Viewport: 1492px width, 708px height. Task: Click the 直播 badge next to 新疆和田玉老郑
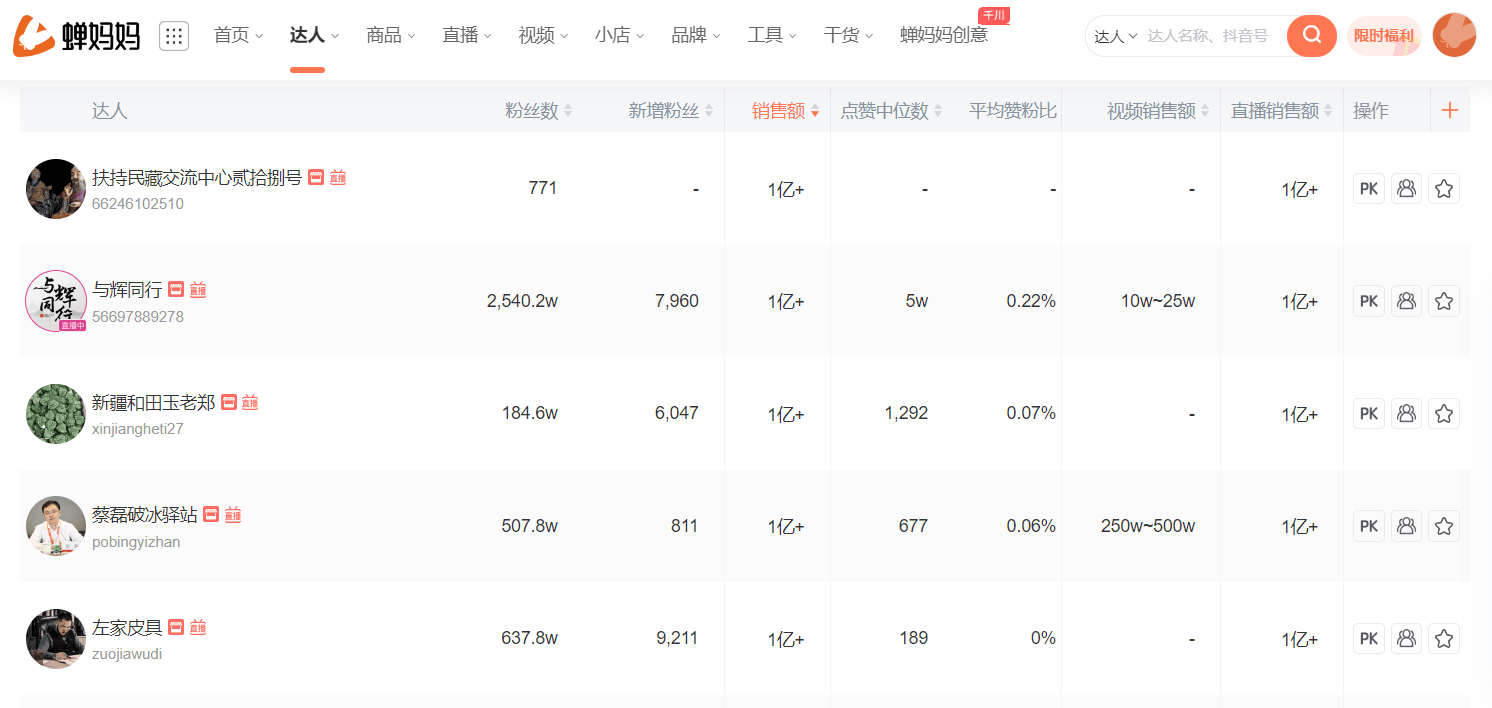(250, 402)
